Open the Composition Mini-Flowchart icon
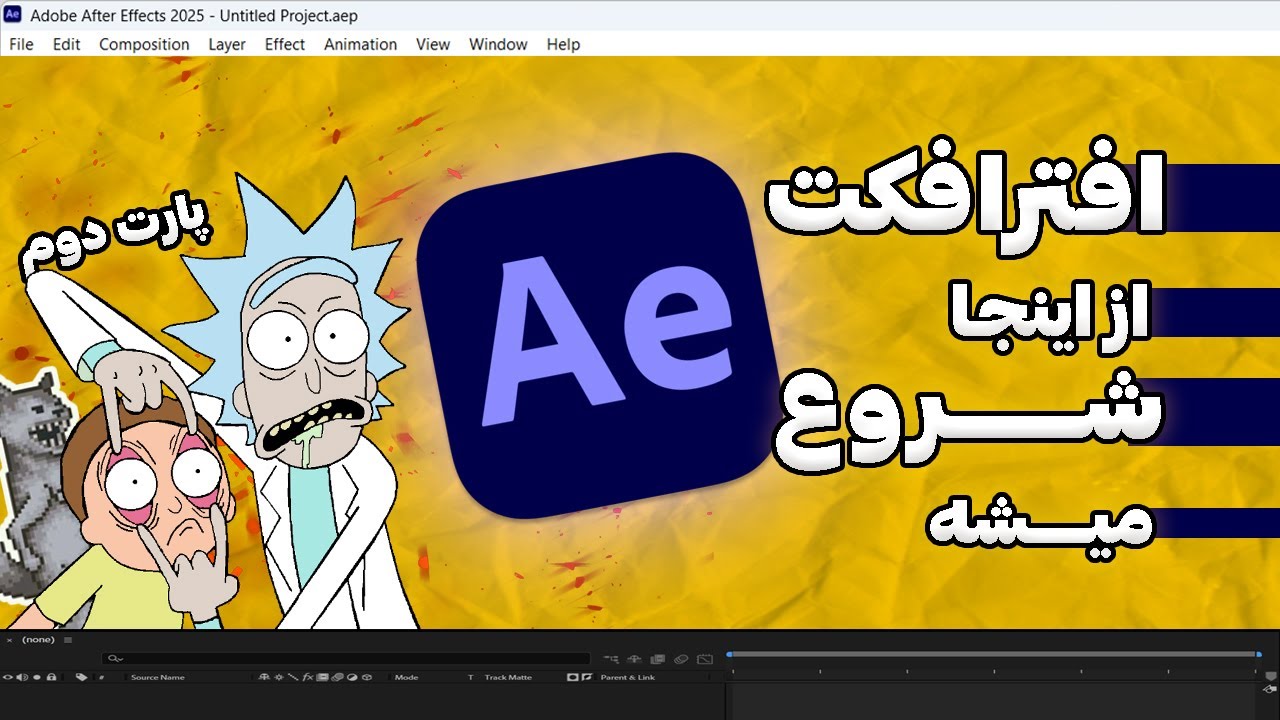The height and width of the screenshot is (720, 1280). [611, 660]
